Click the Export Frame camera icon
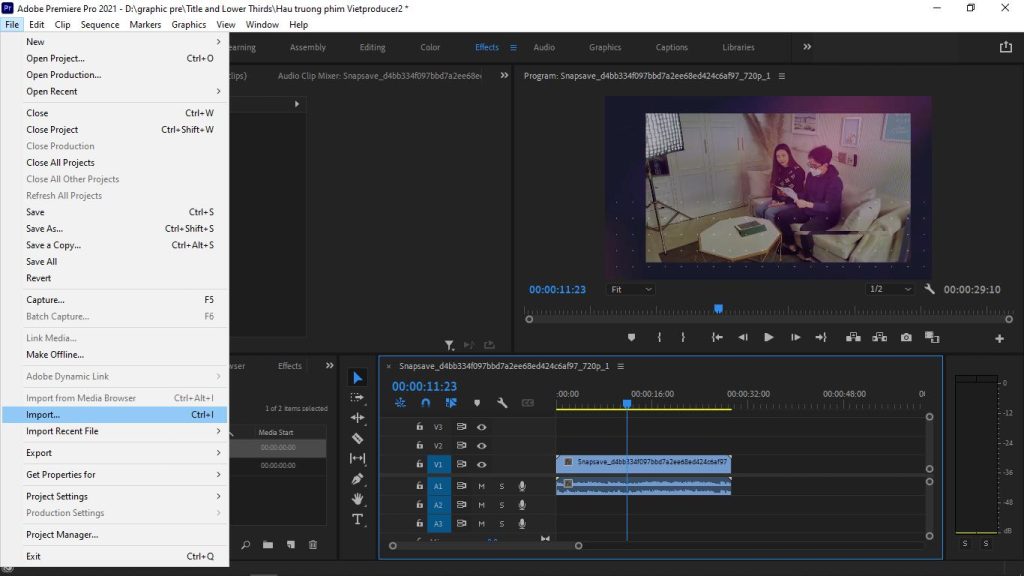Viewport: 1024px width, 576px height. [906, 338]
